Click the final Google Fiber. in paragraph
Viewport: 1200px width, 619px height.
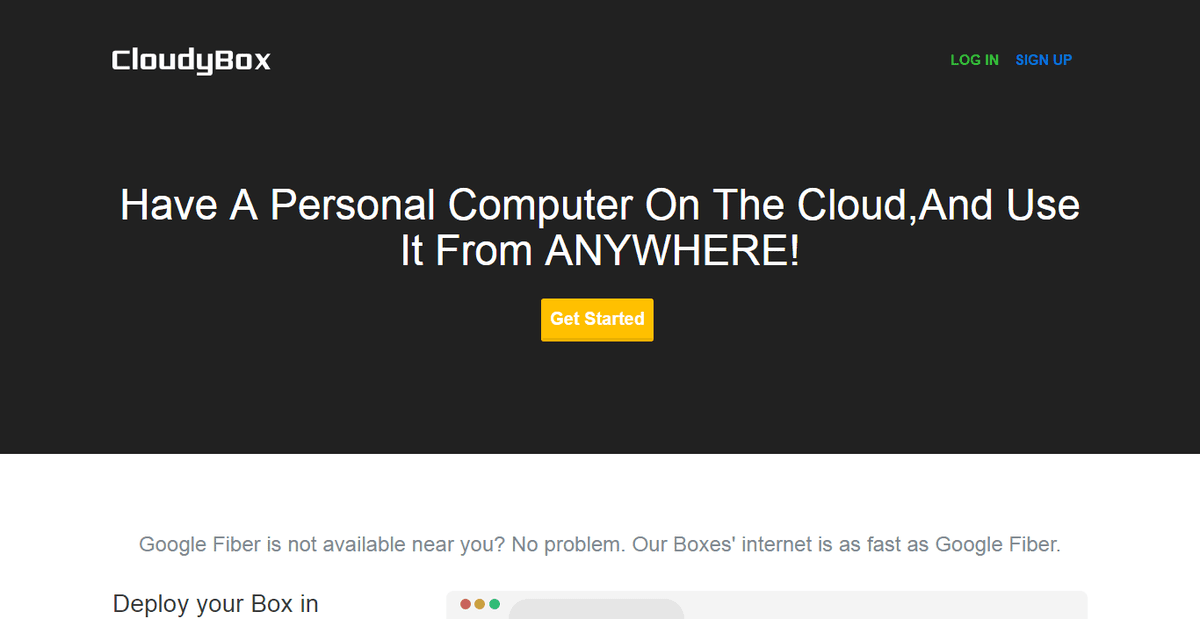(997, 545)
